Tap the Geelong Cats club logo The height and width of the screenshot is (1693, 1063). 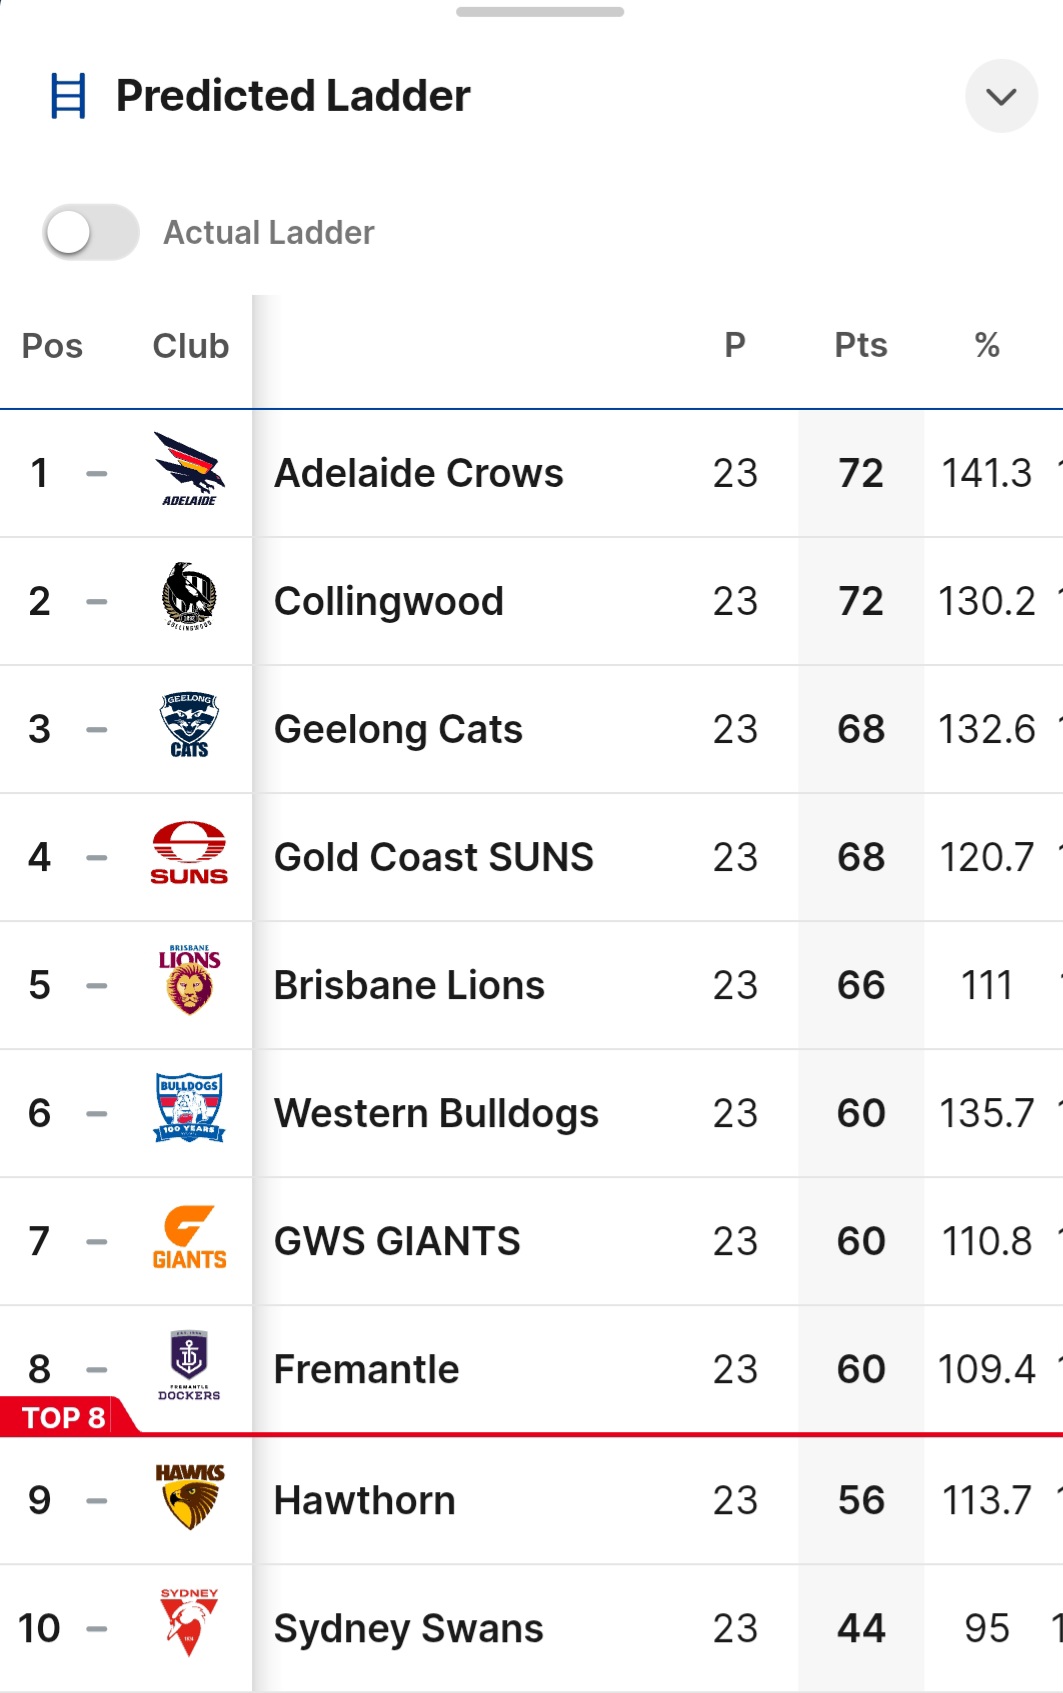tap(189, 725)
